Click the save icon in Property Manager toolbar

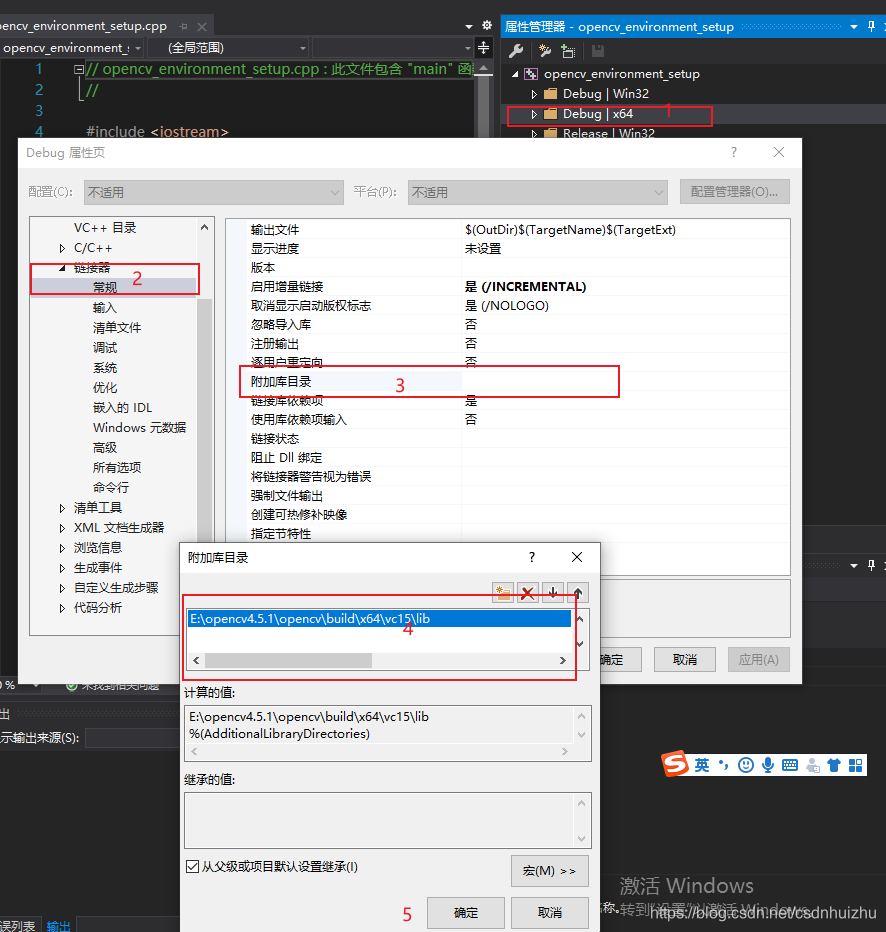[598, 51]
